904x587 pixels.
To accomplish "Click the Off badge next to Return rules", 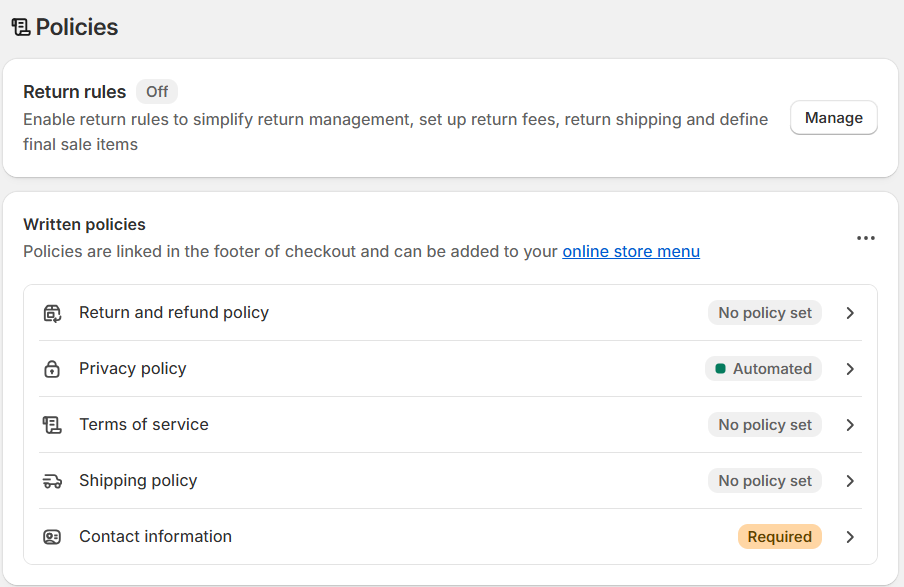I will click(156, 91).
